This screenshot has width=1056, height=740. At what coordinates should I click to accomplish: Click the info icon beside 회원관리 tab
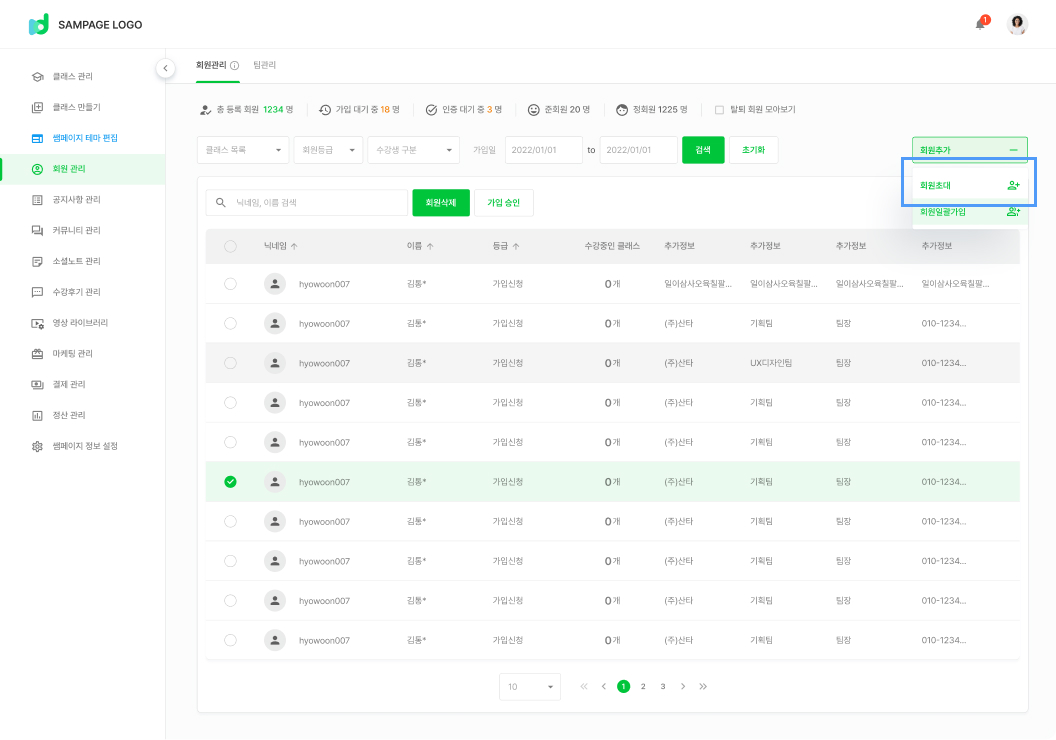(x=235, y=66)
